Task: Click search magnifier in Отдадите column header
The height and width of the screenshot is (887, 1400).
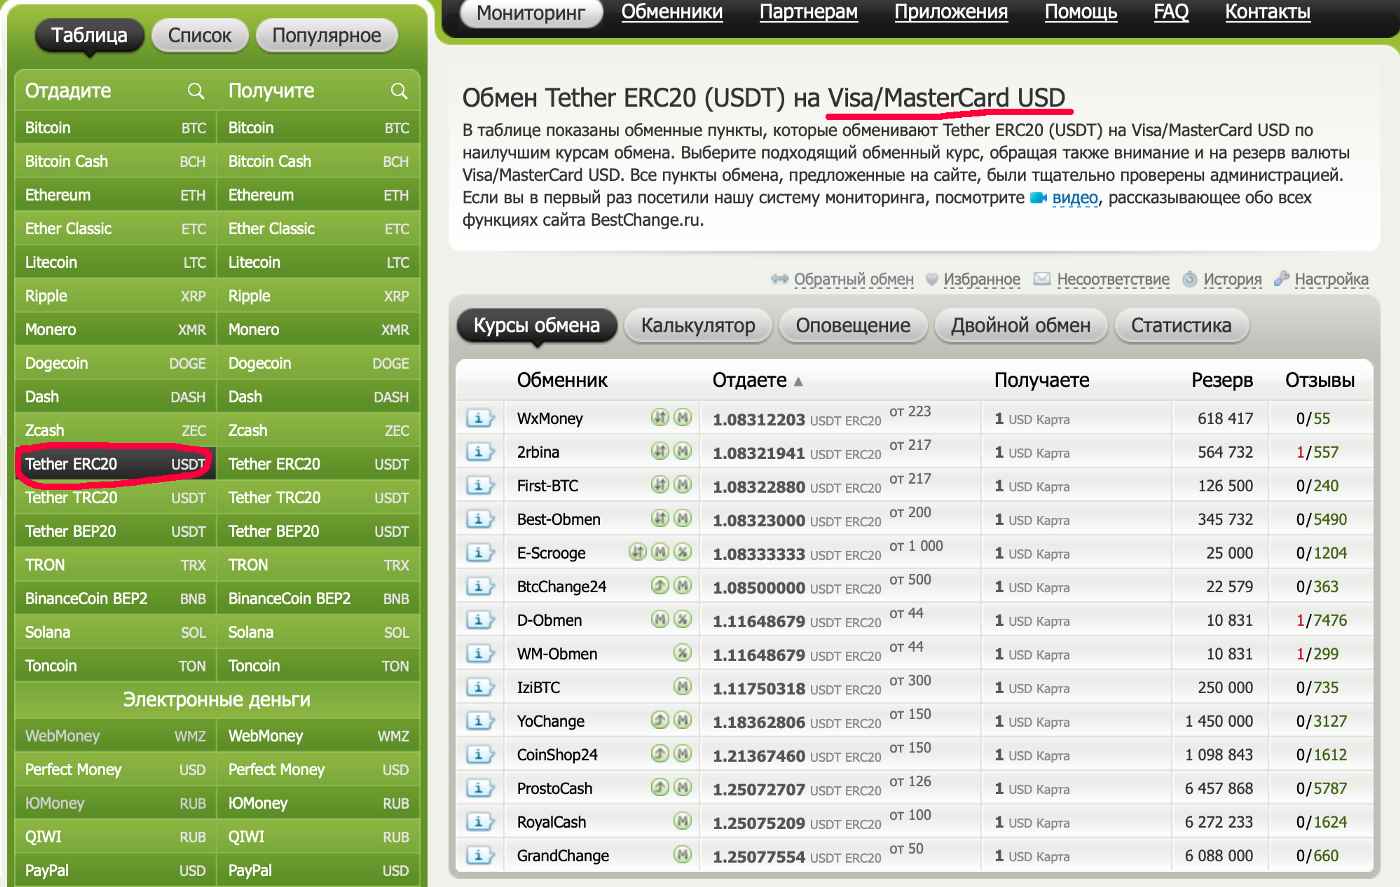Action: [x=196, y=91]
